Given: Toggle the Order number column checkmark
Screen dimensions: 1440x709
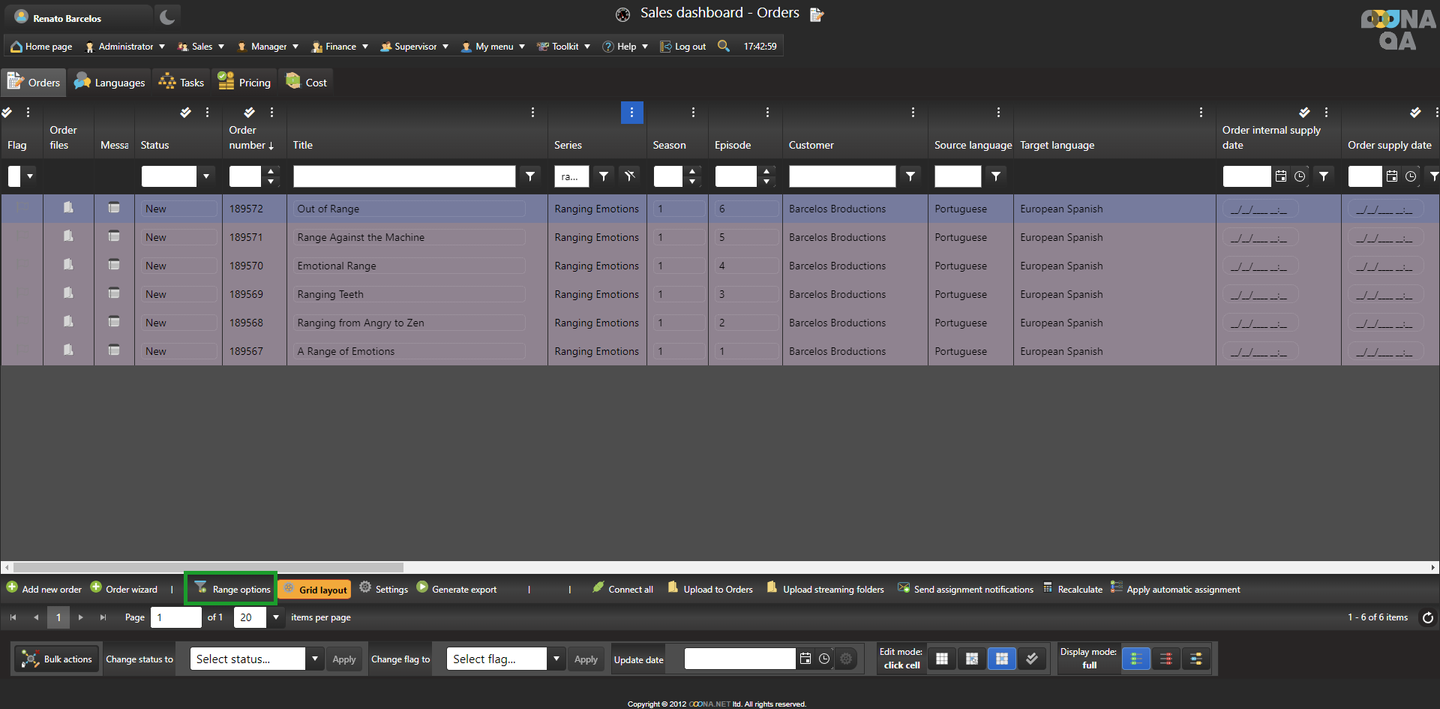Looking at the screenshot, I should (x=250, y=113).
